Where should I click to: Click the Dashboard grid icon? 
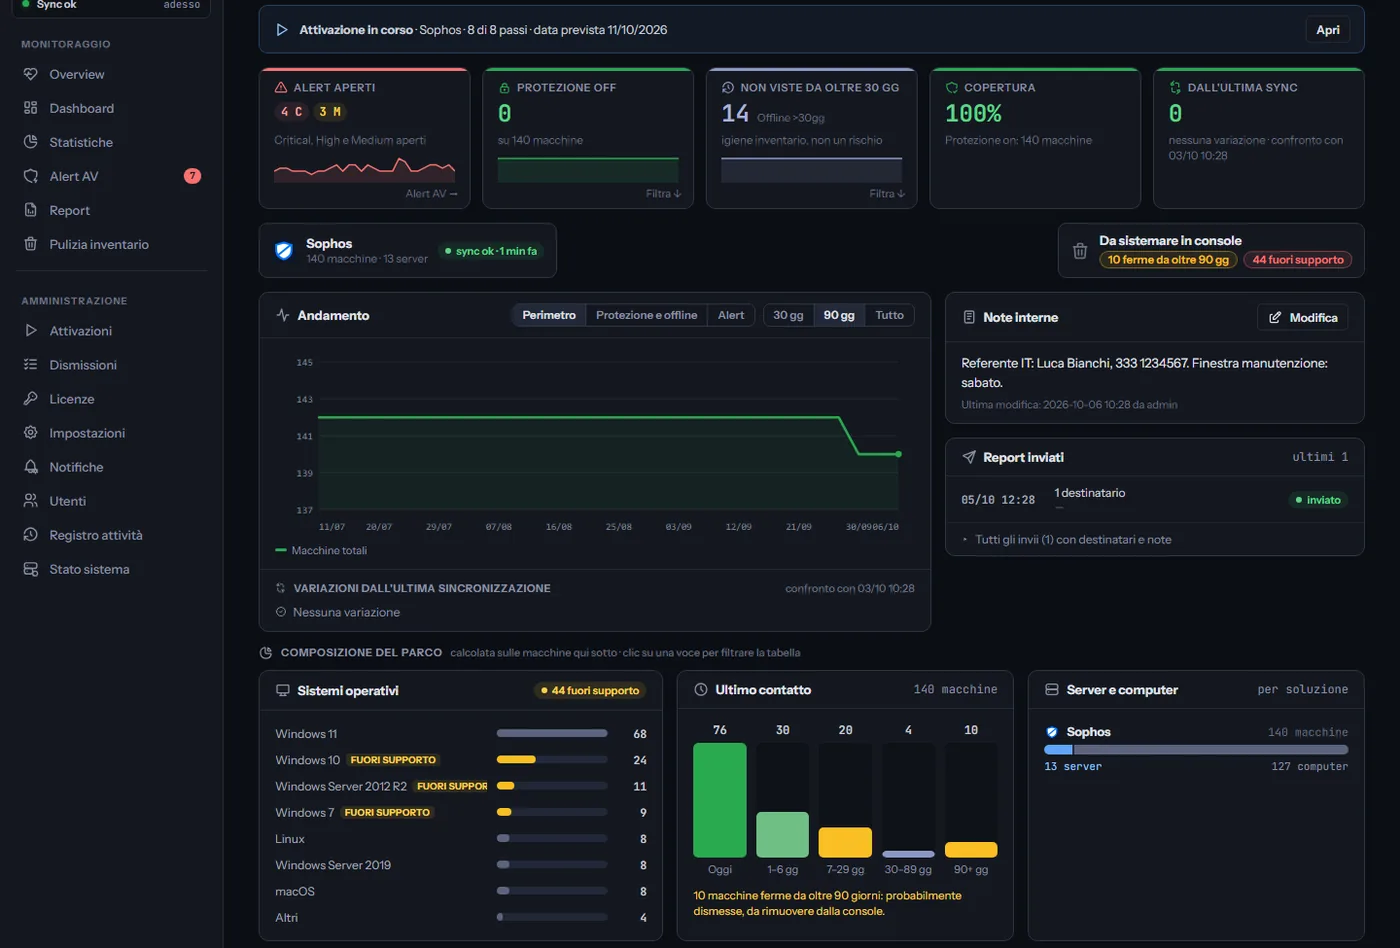(x=30, y=108)
